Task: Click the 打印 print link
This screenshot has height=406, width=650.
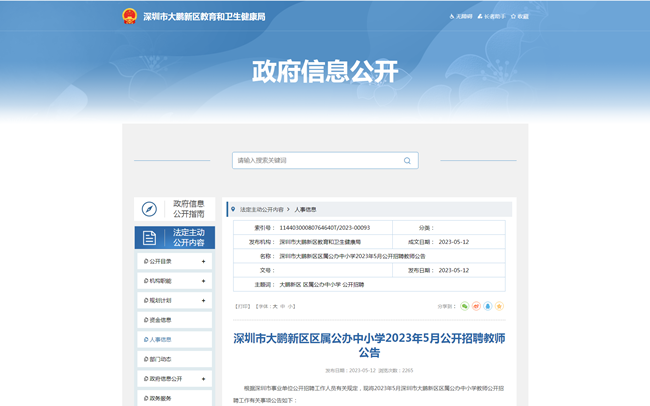Action: [x=243, y=306]
